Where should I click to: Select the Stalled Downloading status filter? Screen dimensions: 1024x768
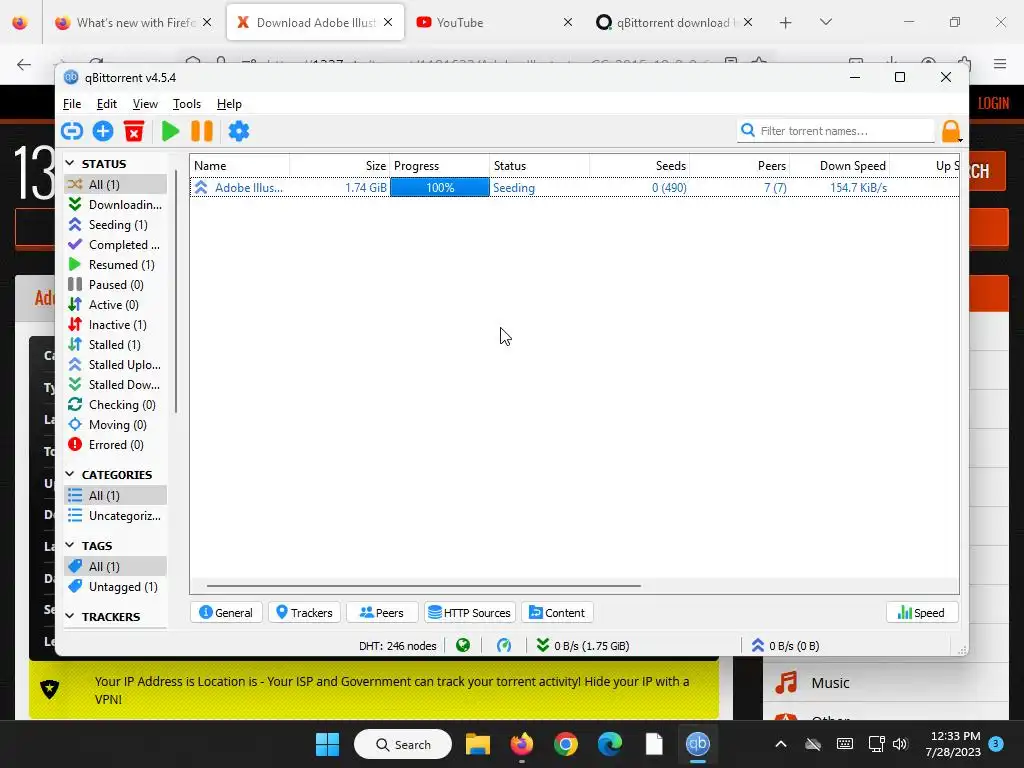click(116, 385)
